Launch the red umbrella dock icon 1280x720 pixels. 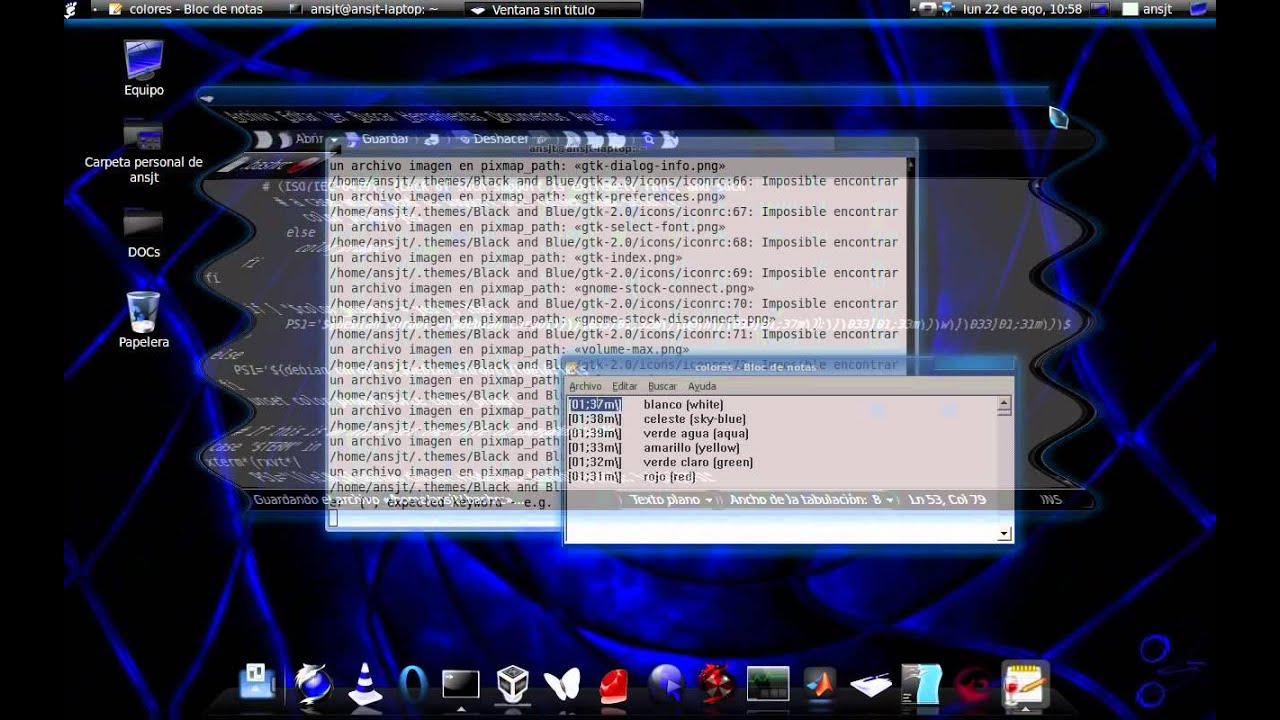coord(716,684)
